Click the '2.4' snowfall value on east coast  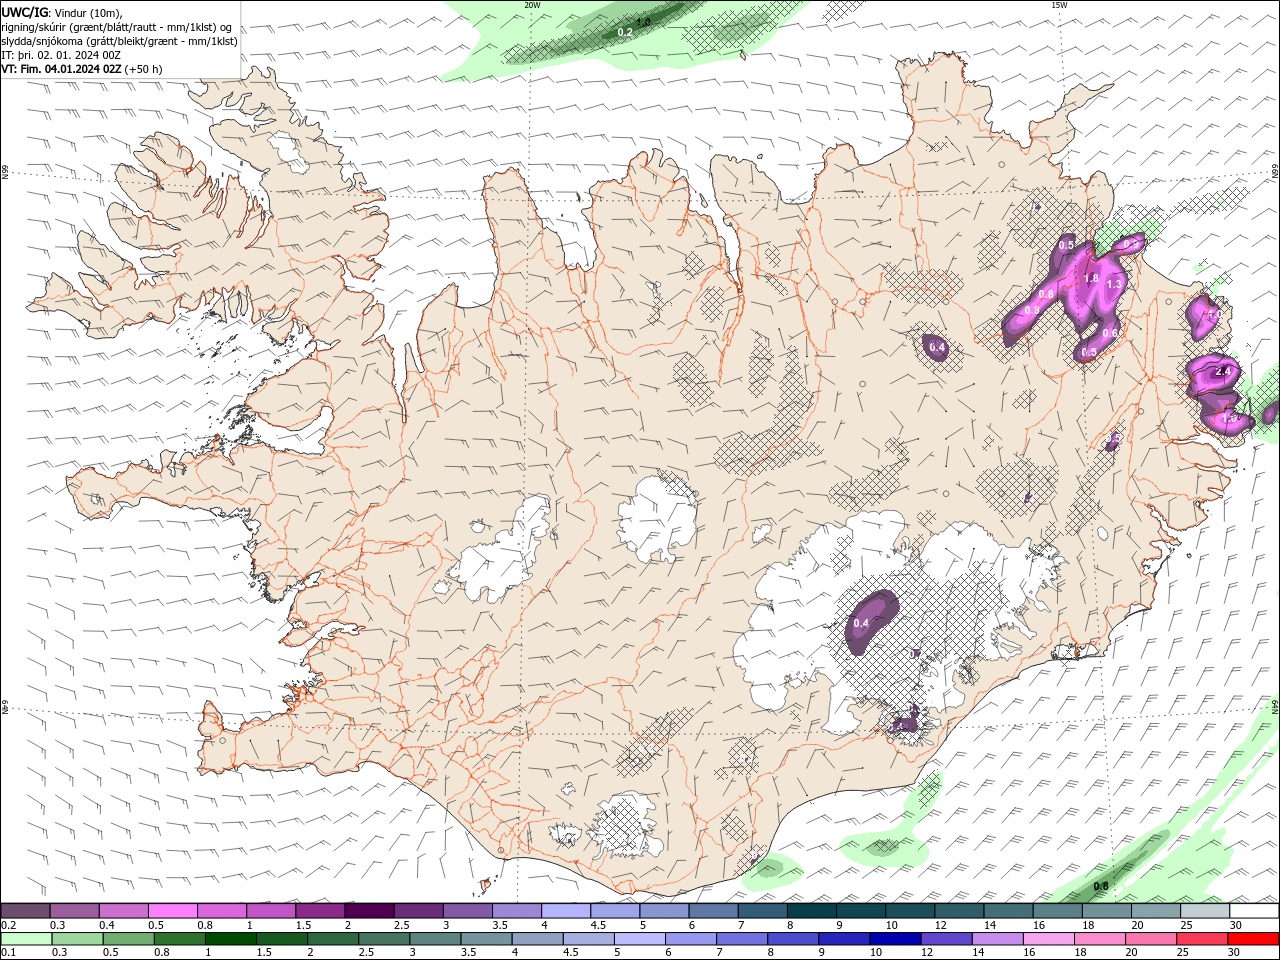coord(1222,372)
